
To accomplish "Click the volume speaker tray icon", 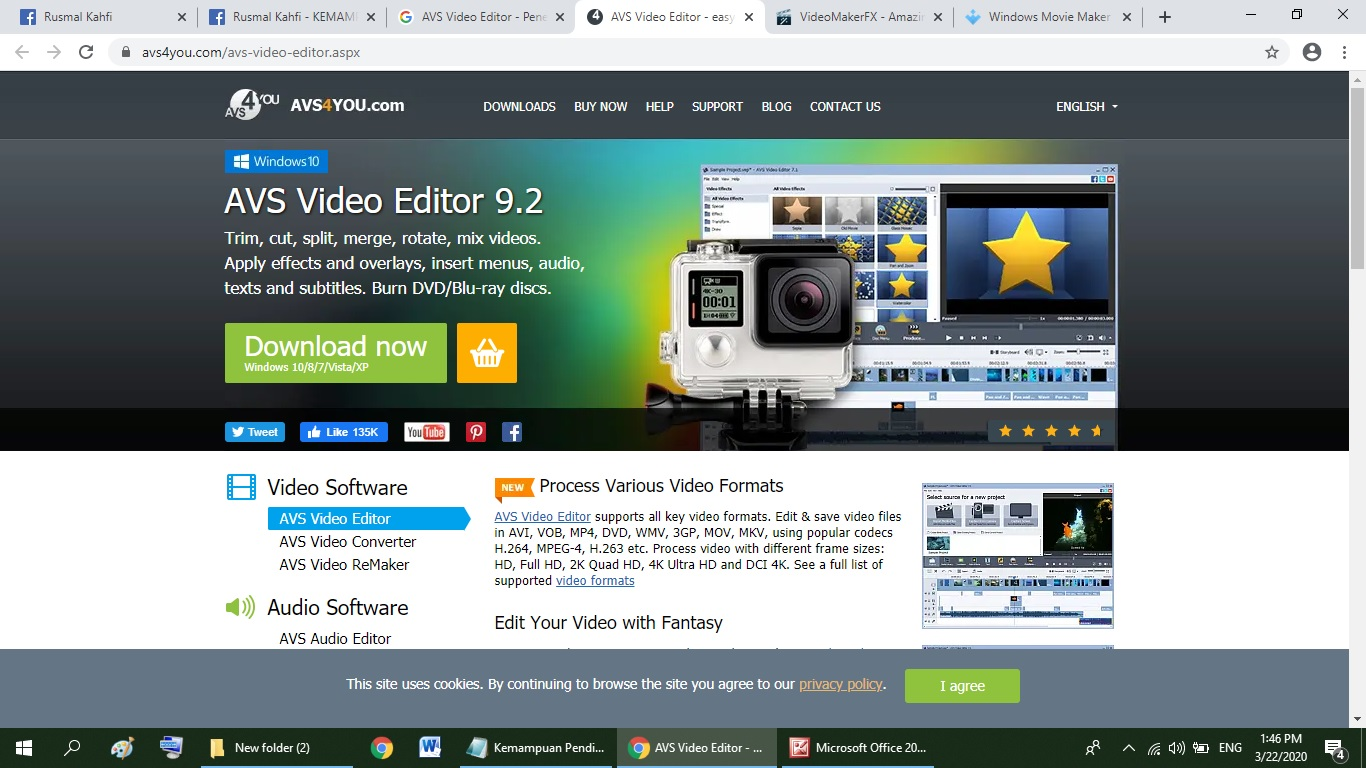I will [x=1177, y=748].
